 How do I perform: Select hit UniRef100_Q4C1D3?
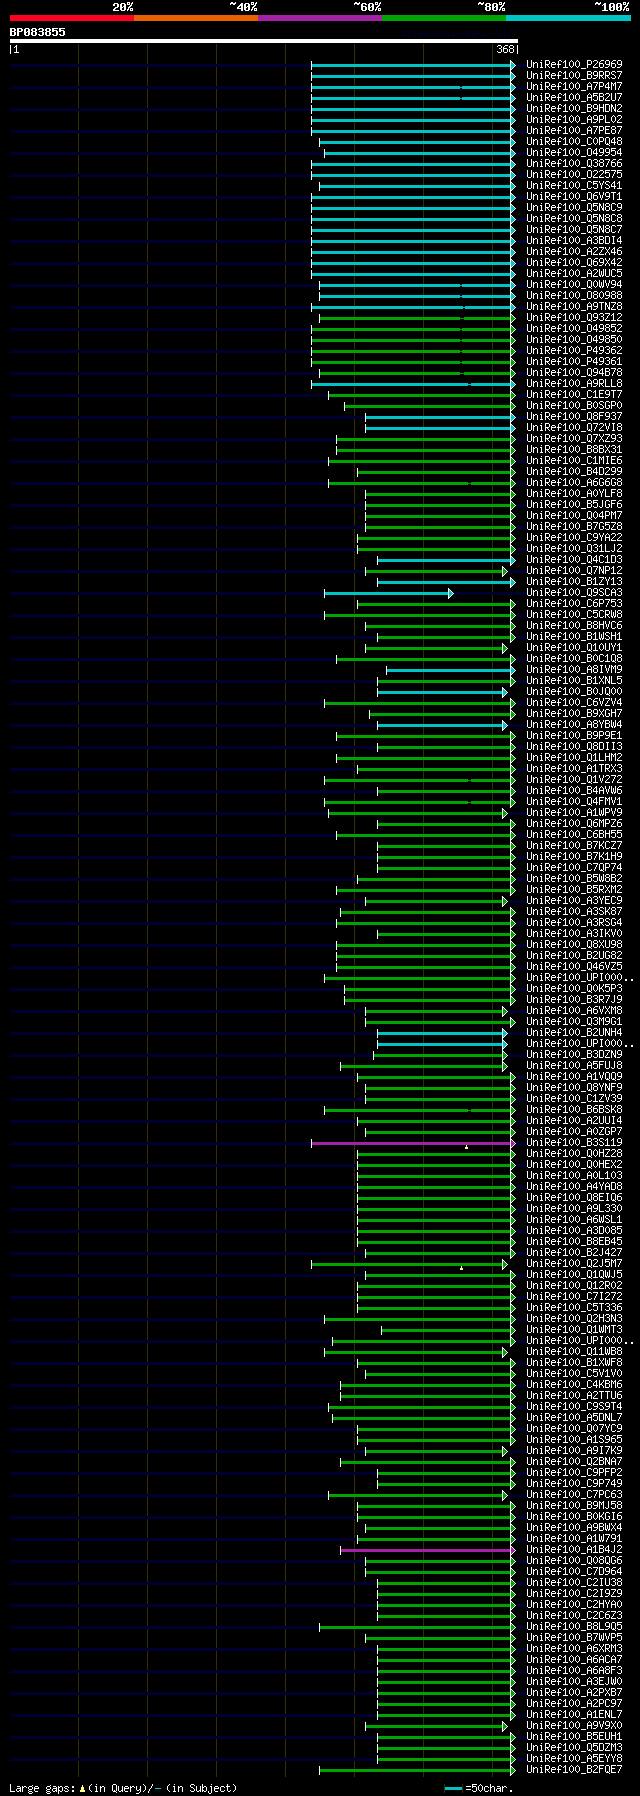(x=574, y=560)
